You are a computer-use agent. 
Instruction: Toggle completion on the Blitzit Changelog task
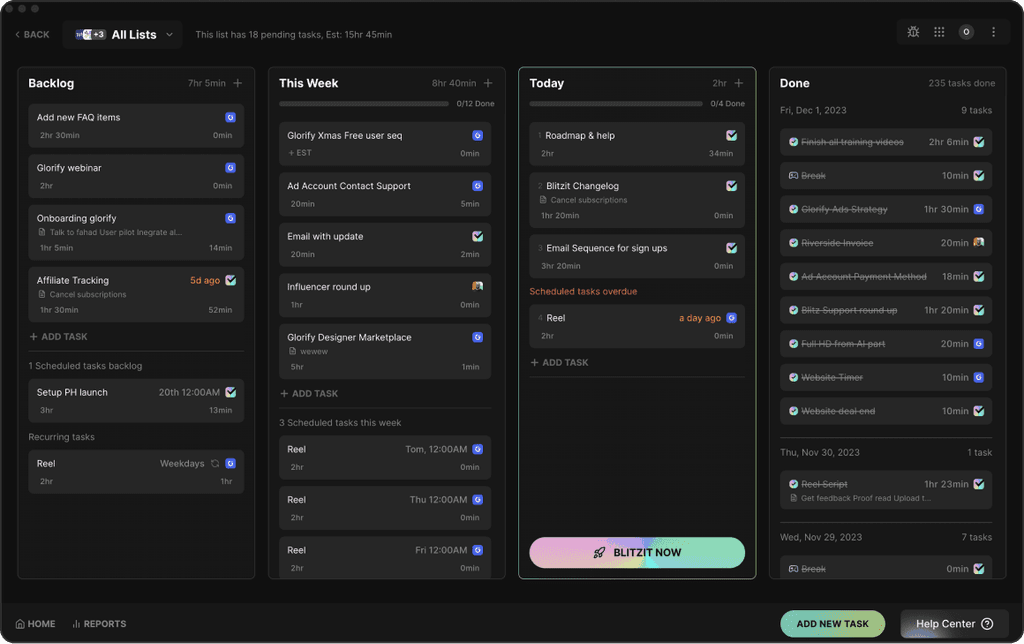(731, 185)
